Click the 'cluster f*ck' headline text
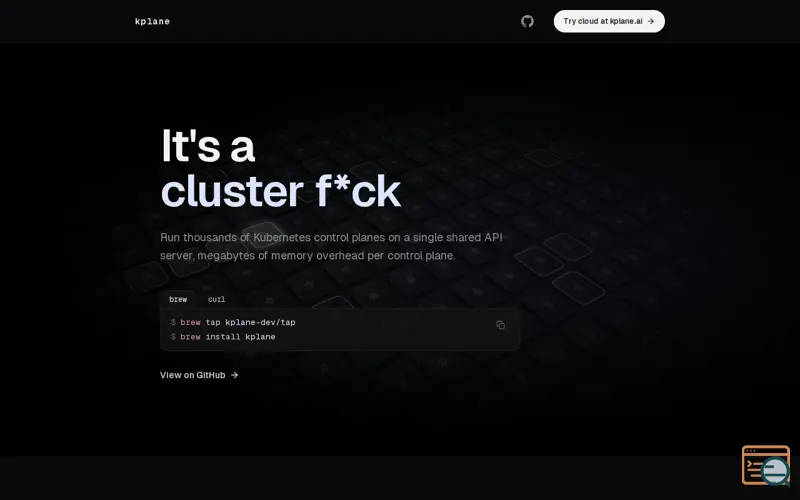 281,192
